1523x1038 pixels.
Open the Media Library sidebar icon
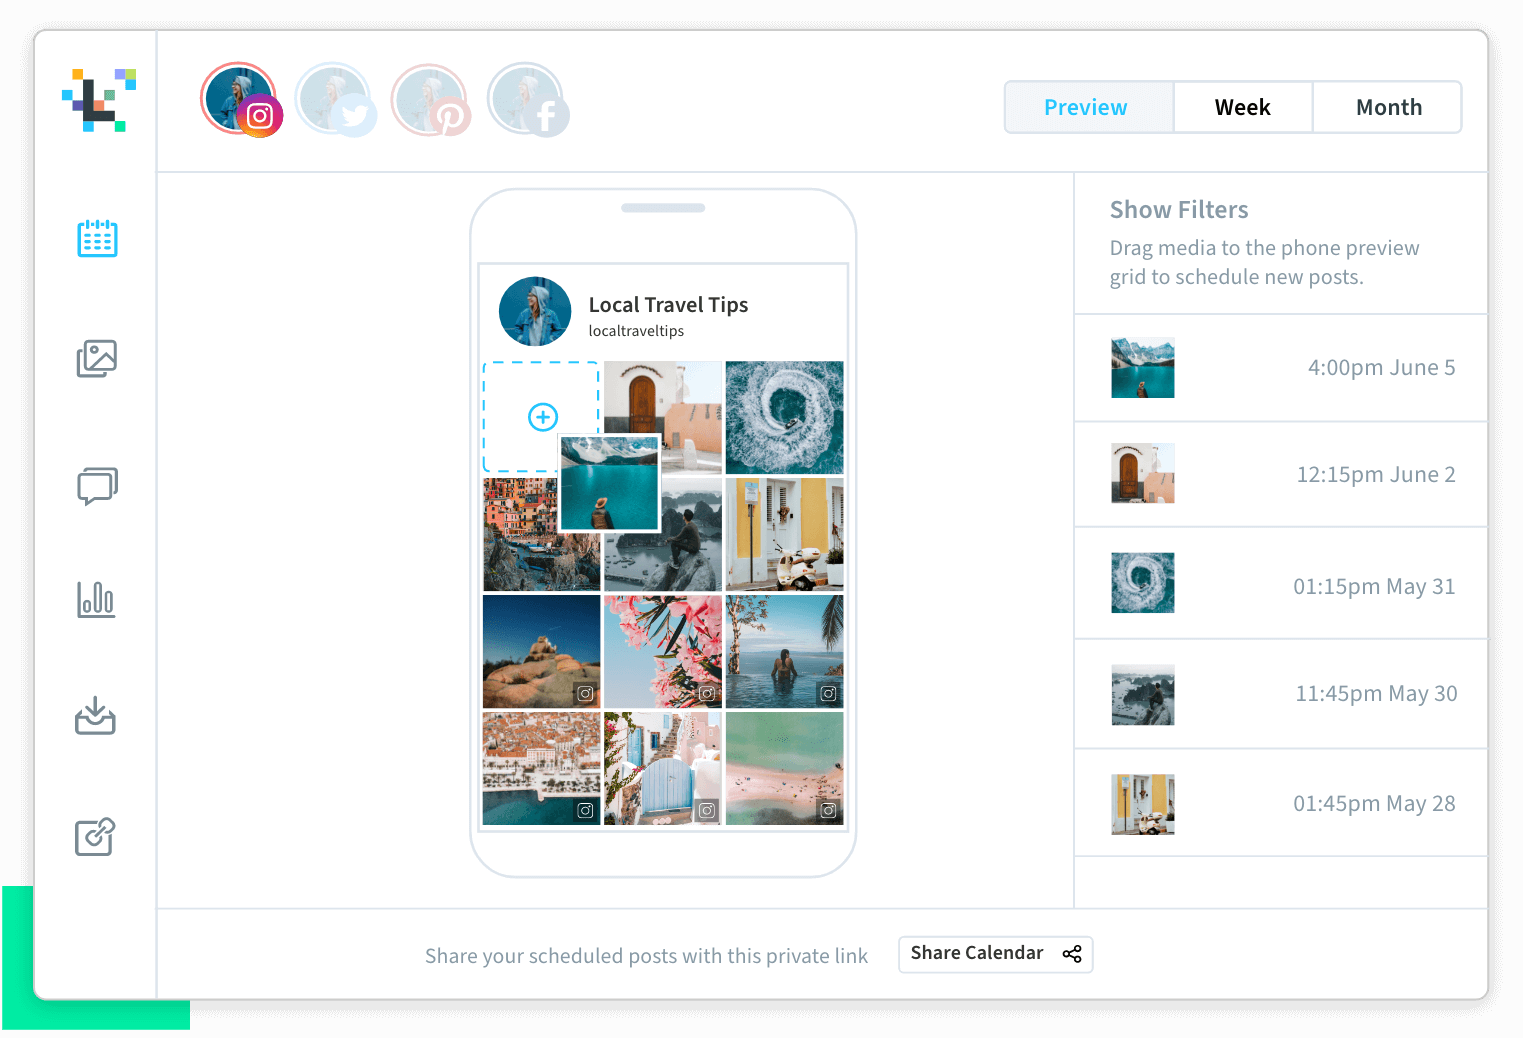[97, 358]
